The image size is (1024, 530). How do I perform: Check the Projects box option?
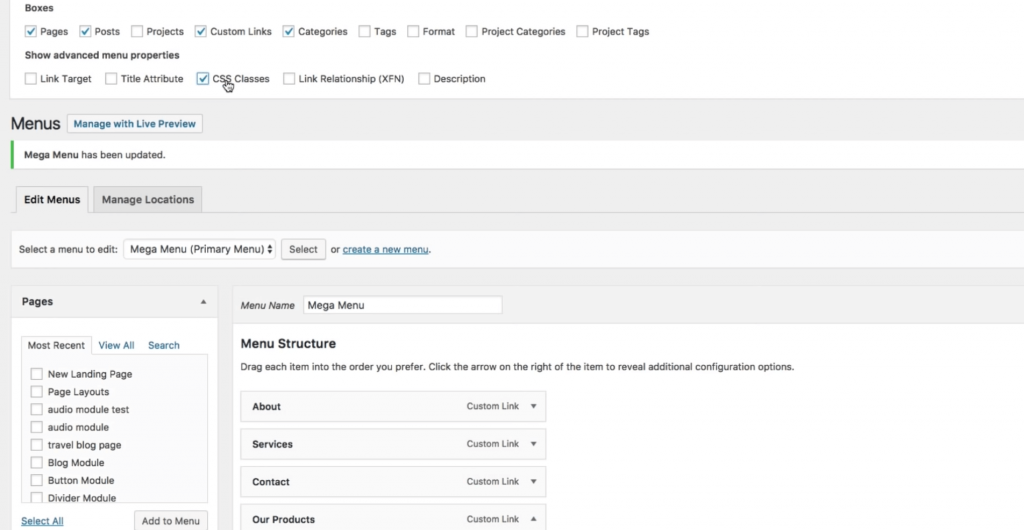[137, 32]
